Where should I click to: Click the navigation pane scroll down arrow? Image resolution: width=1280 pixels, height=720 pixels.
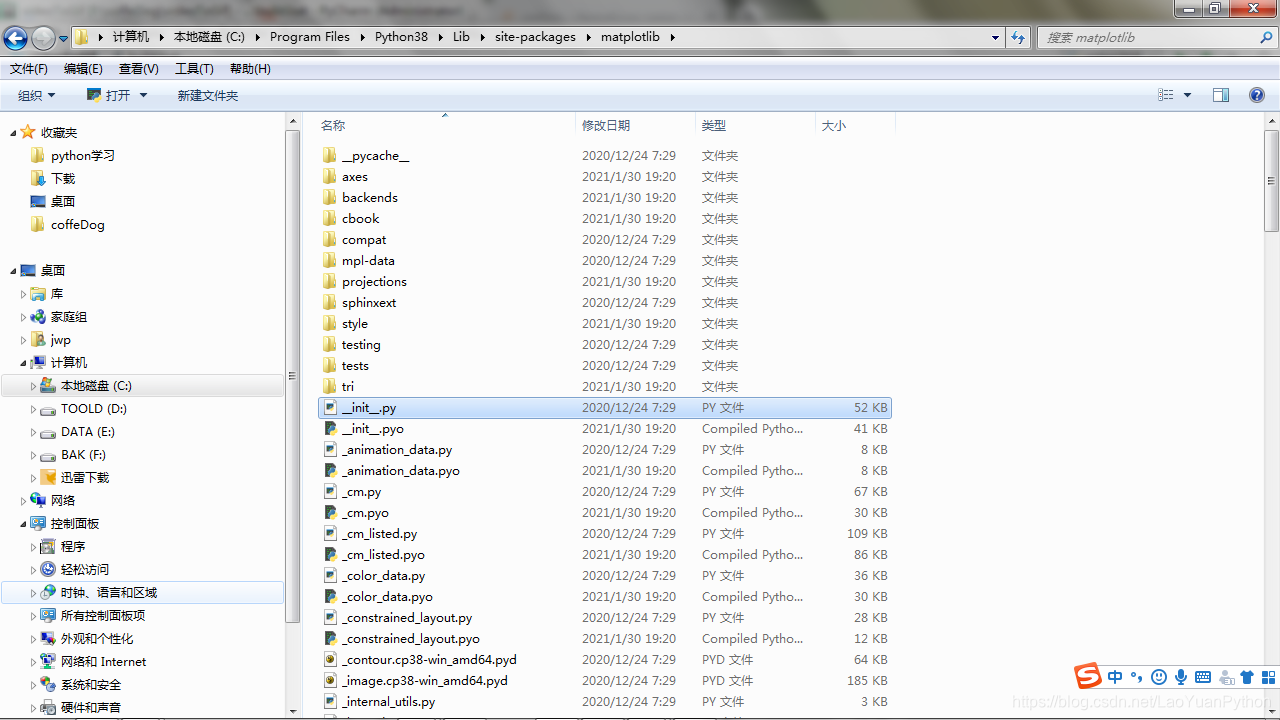pyautogui.click(x=293, y=711)
